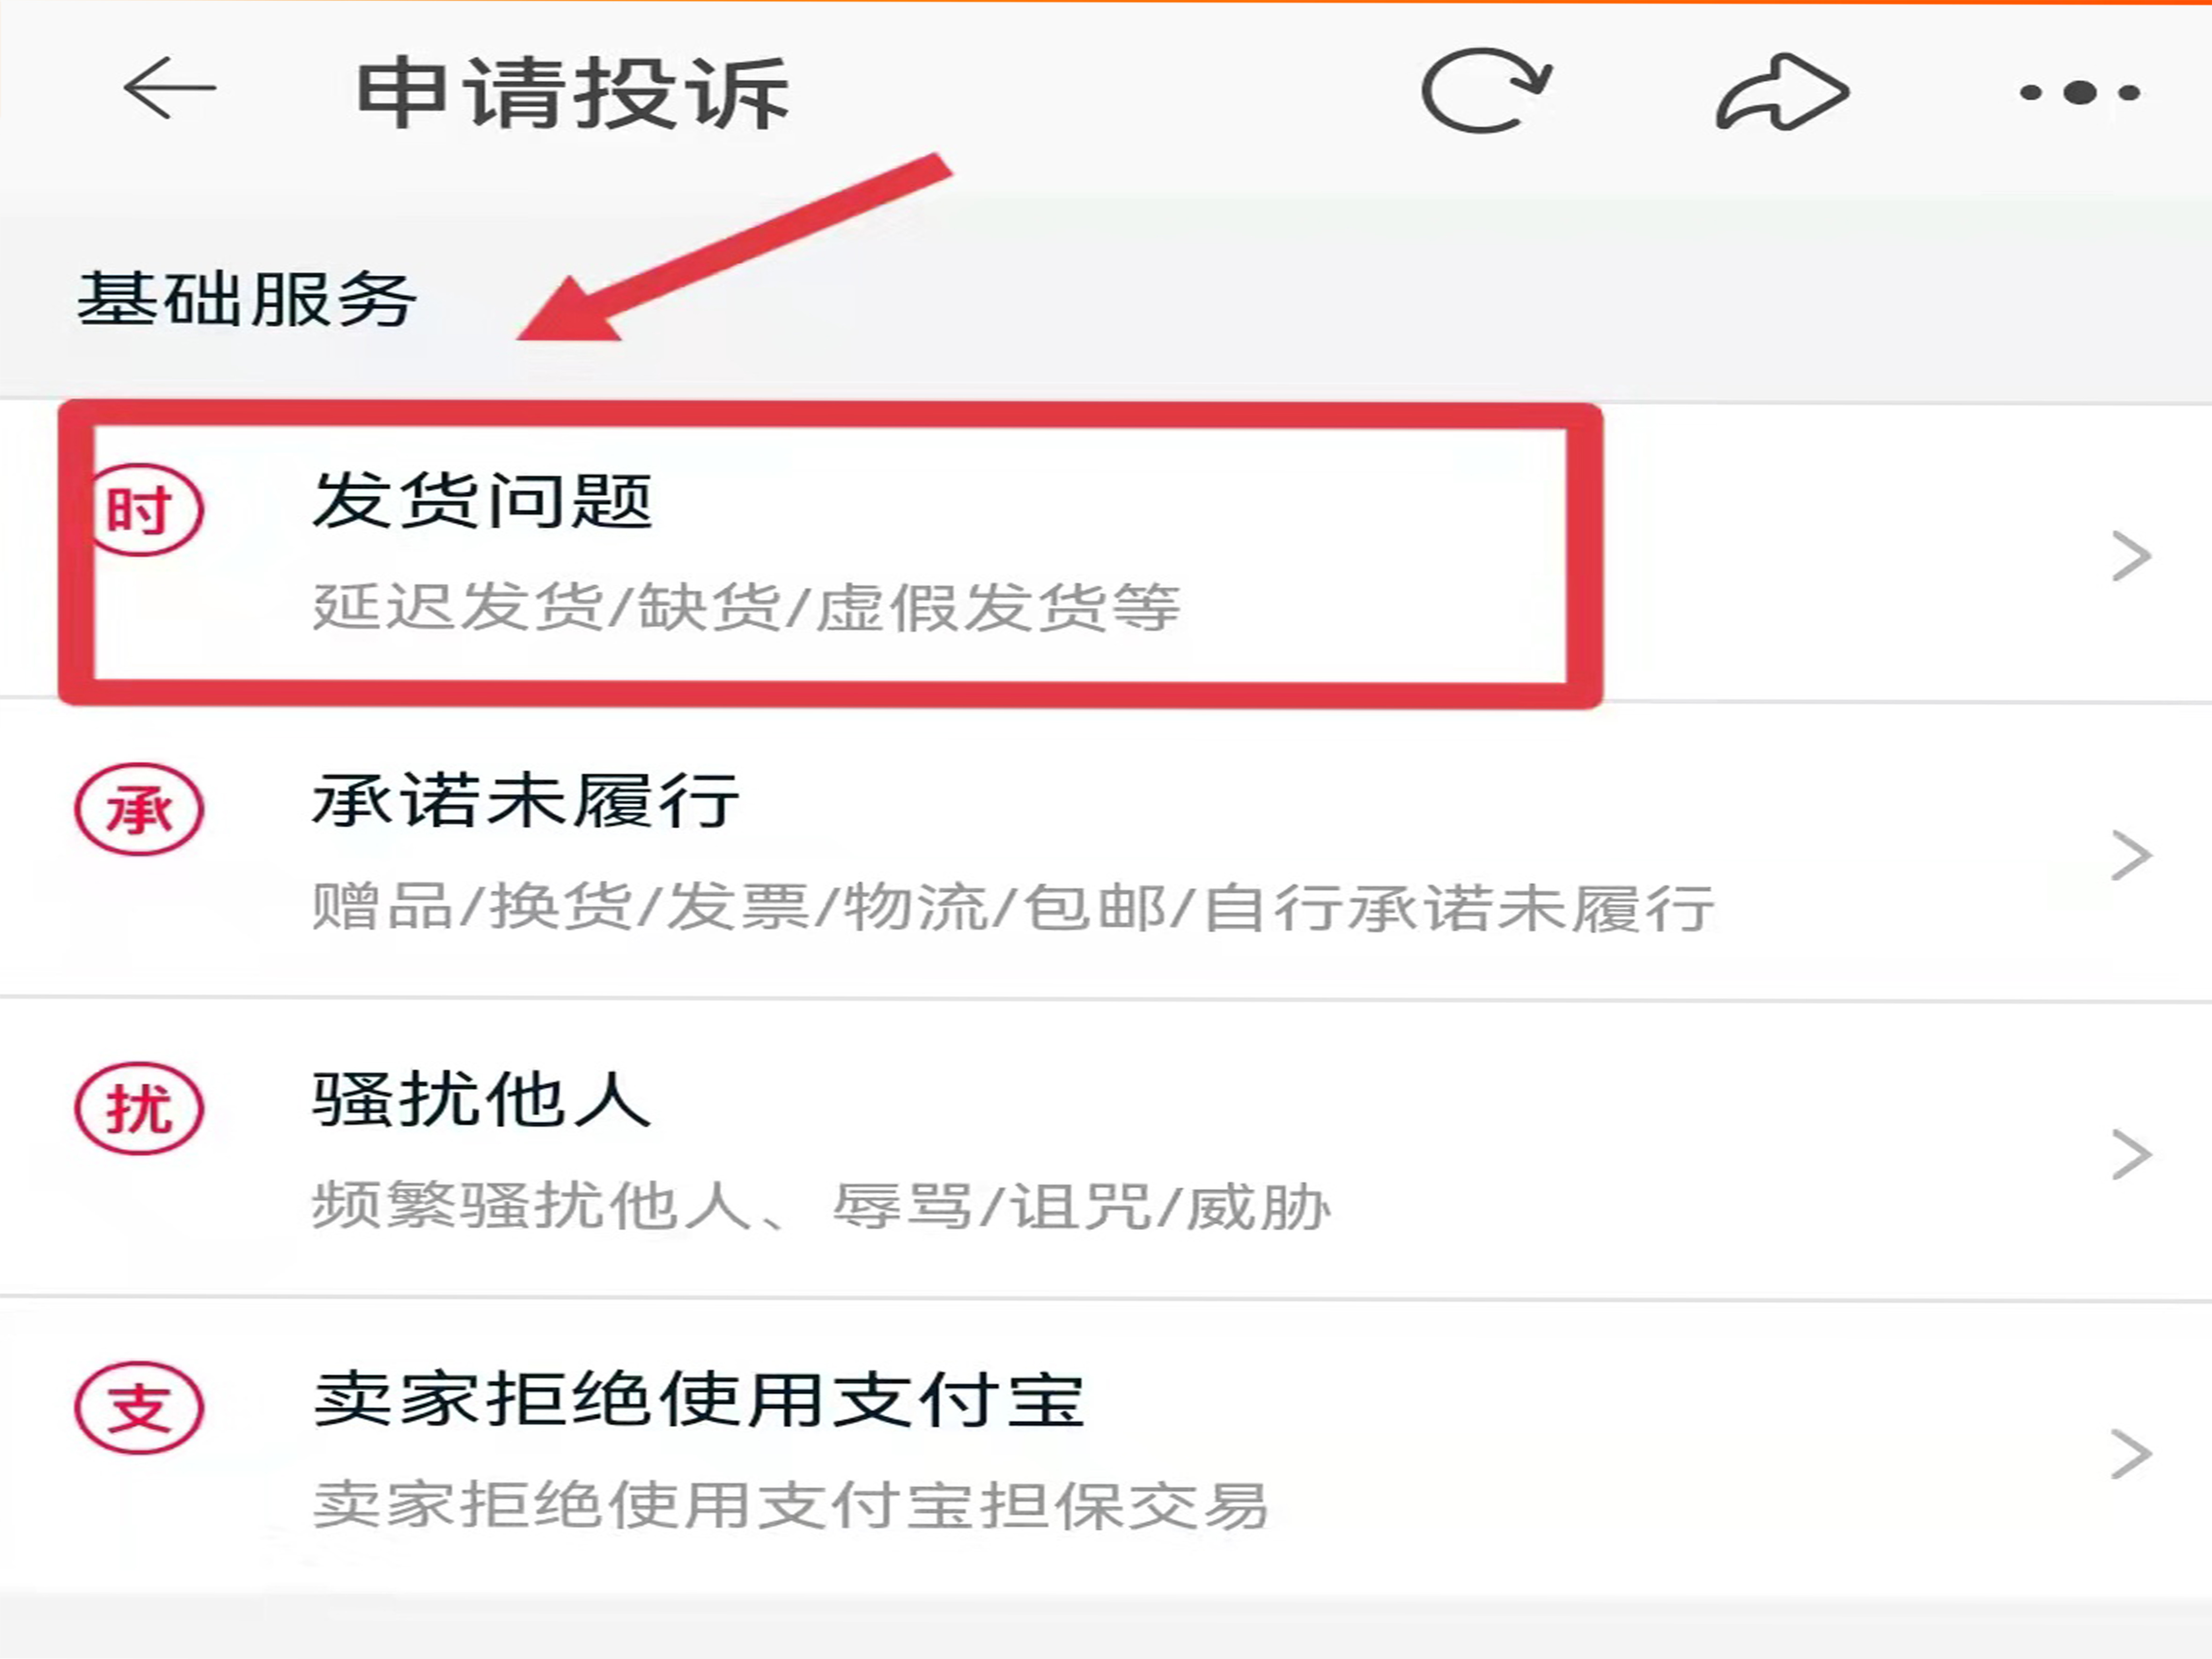Image resolution: width=2212 pixels, height=1659 pixels.
Task: Choose the 骚扰他人 complaint title
Action: [482, 1100]
